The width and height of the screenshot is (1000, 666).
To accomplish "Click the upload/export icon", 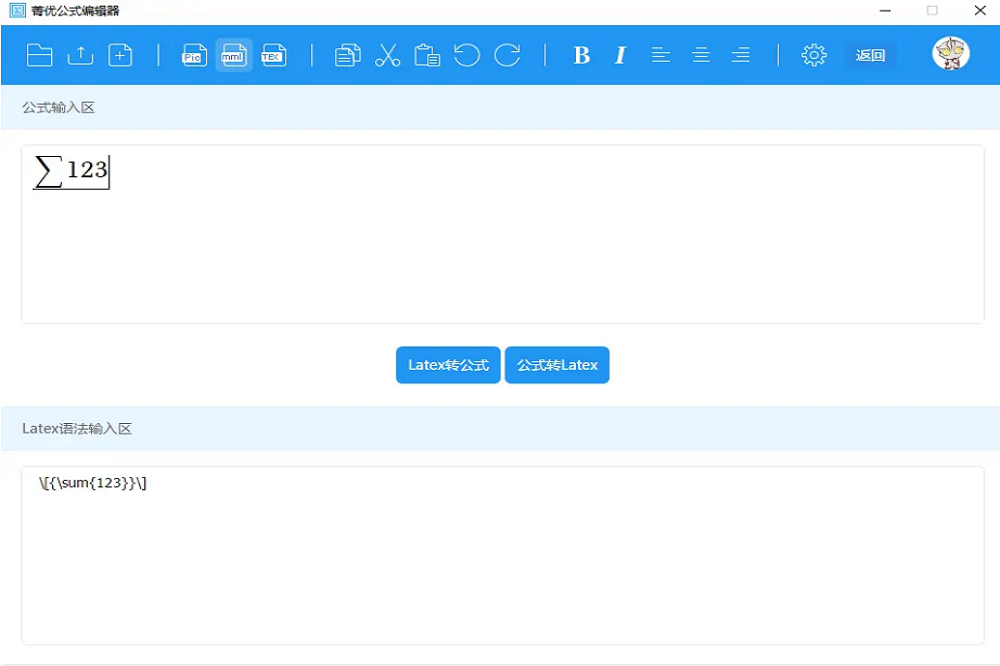I will click(x=80, y=55).
